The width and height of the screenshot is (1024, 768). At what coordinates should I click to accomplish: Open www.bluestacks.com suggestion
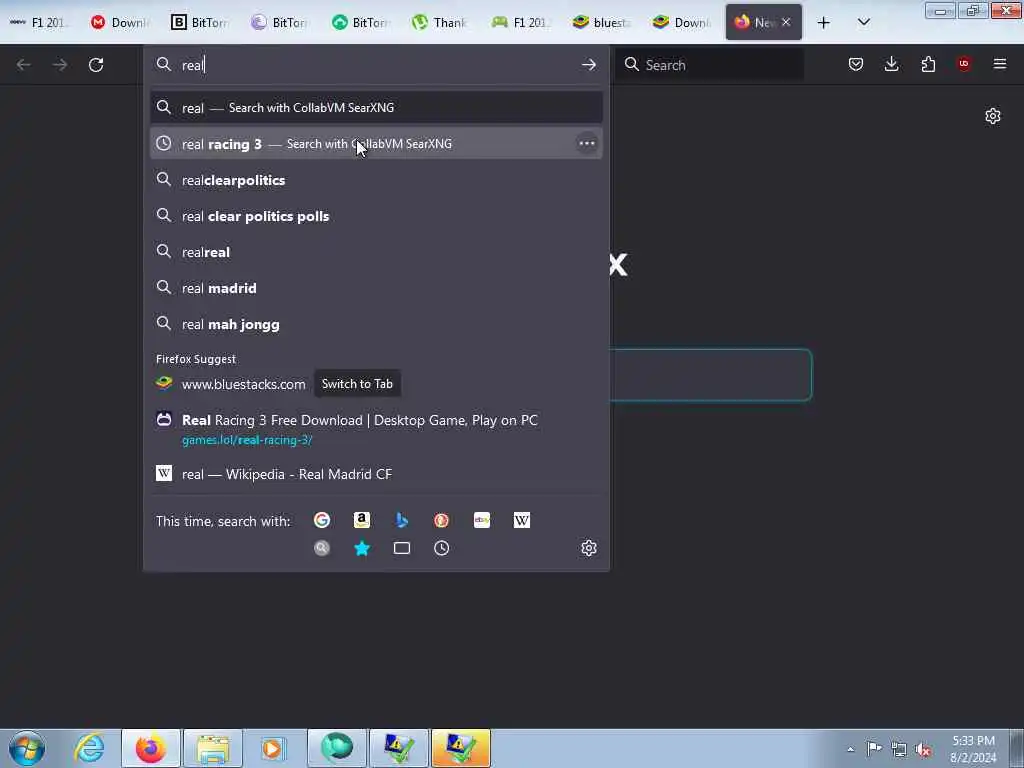244,384
